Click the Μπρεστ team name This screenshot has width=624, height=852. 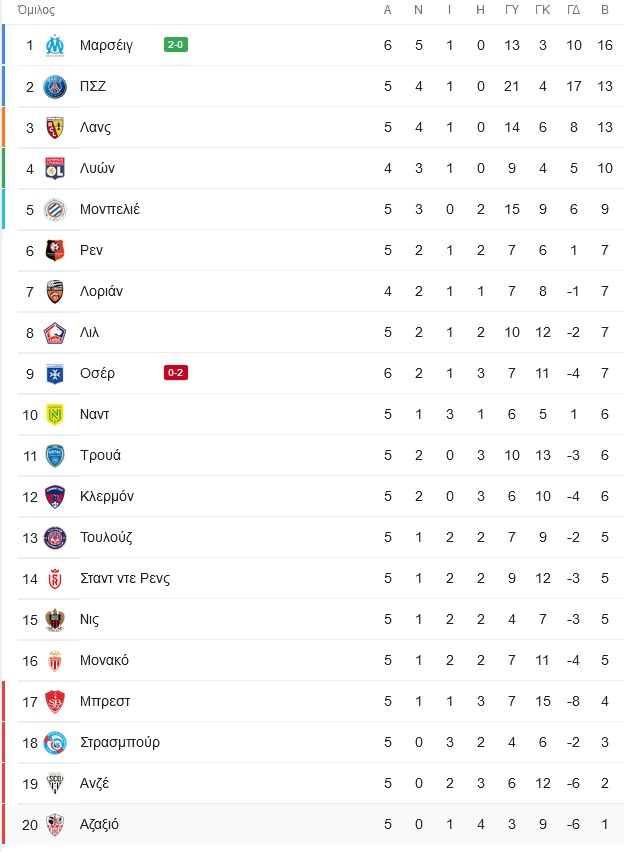tap(105, 701)
